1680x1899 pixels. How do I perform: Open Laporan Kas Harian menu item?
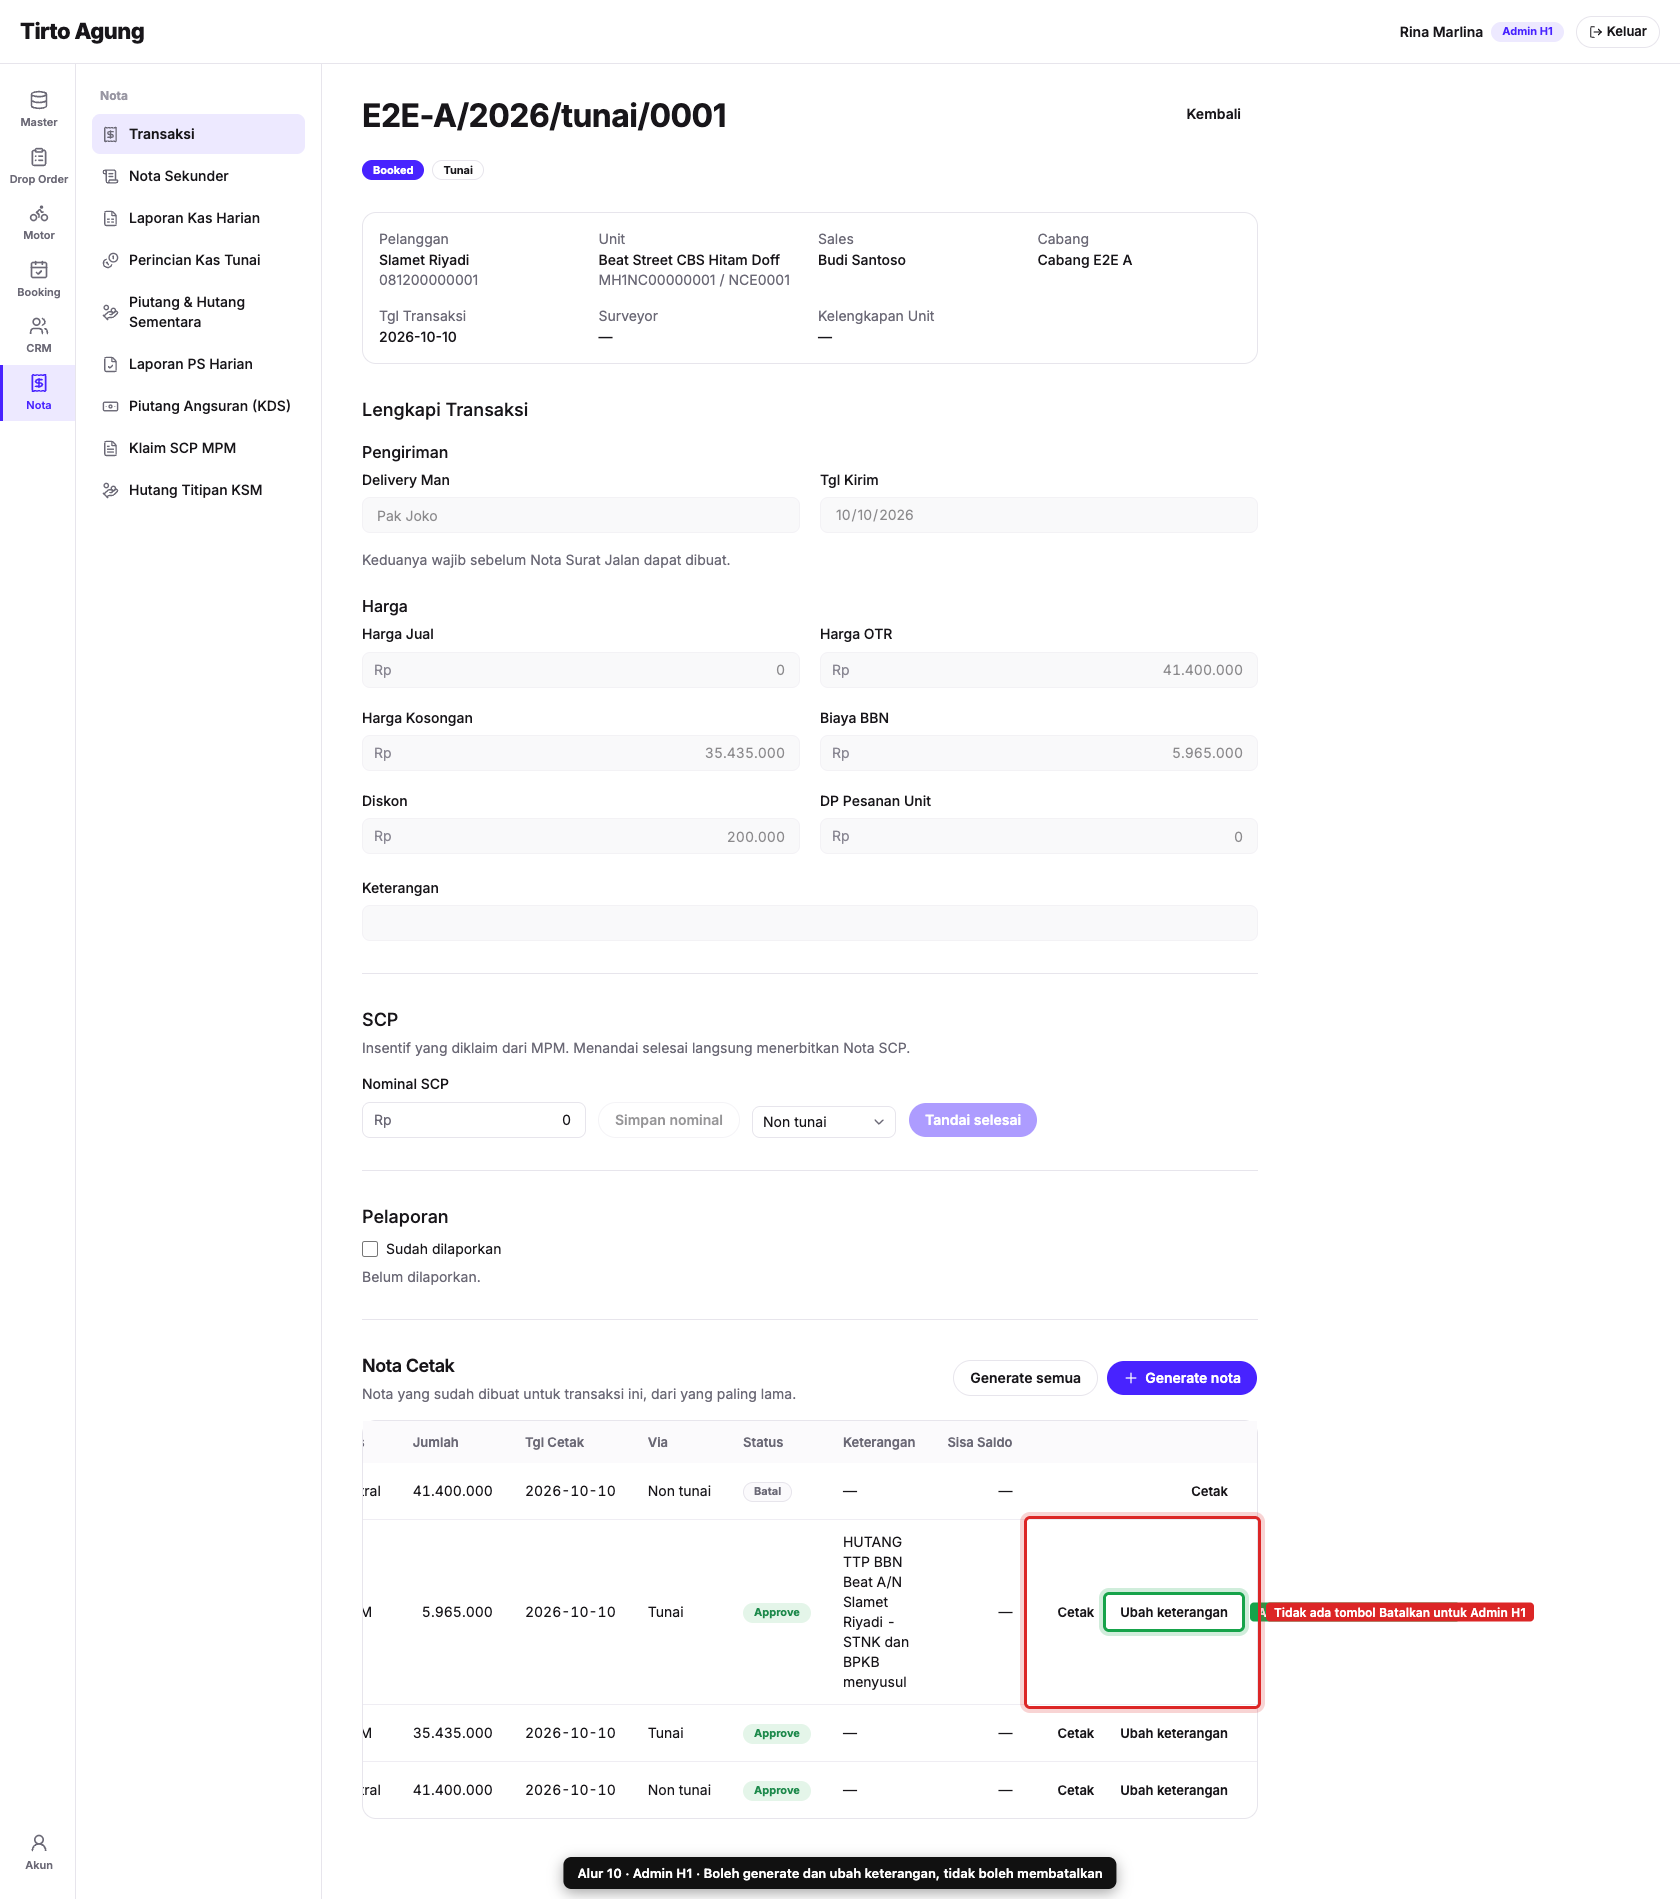point(198,218)
